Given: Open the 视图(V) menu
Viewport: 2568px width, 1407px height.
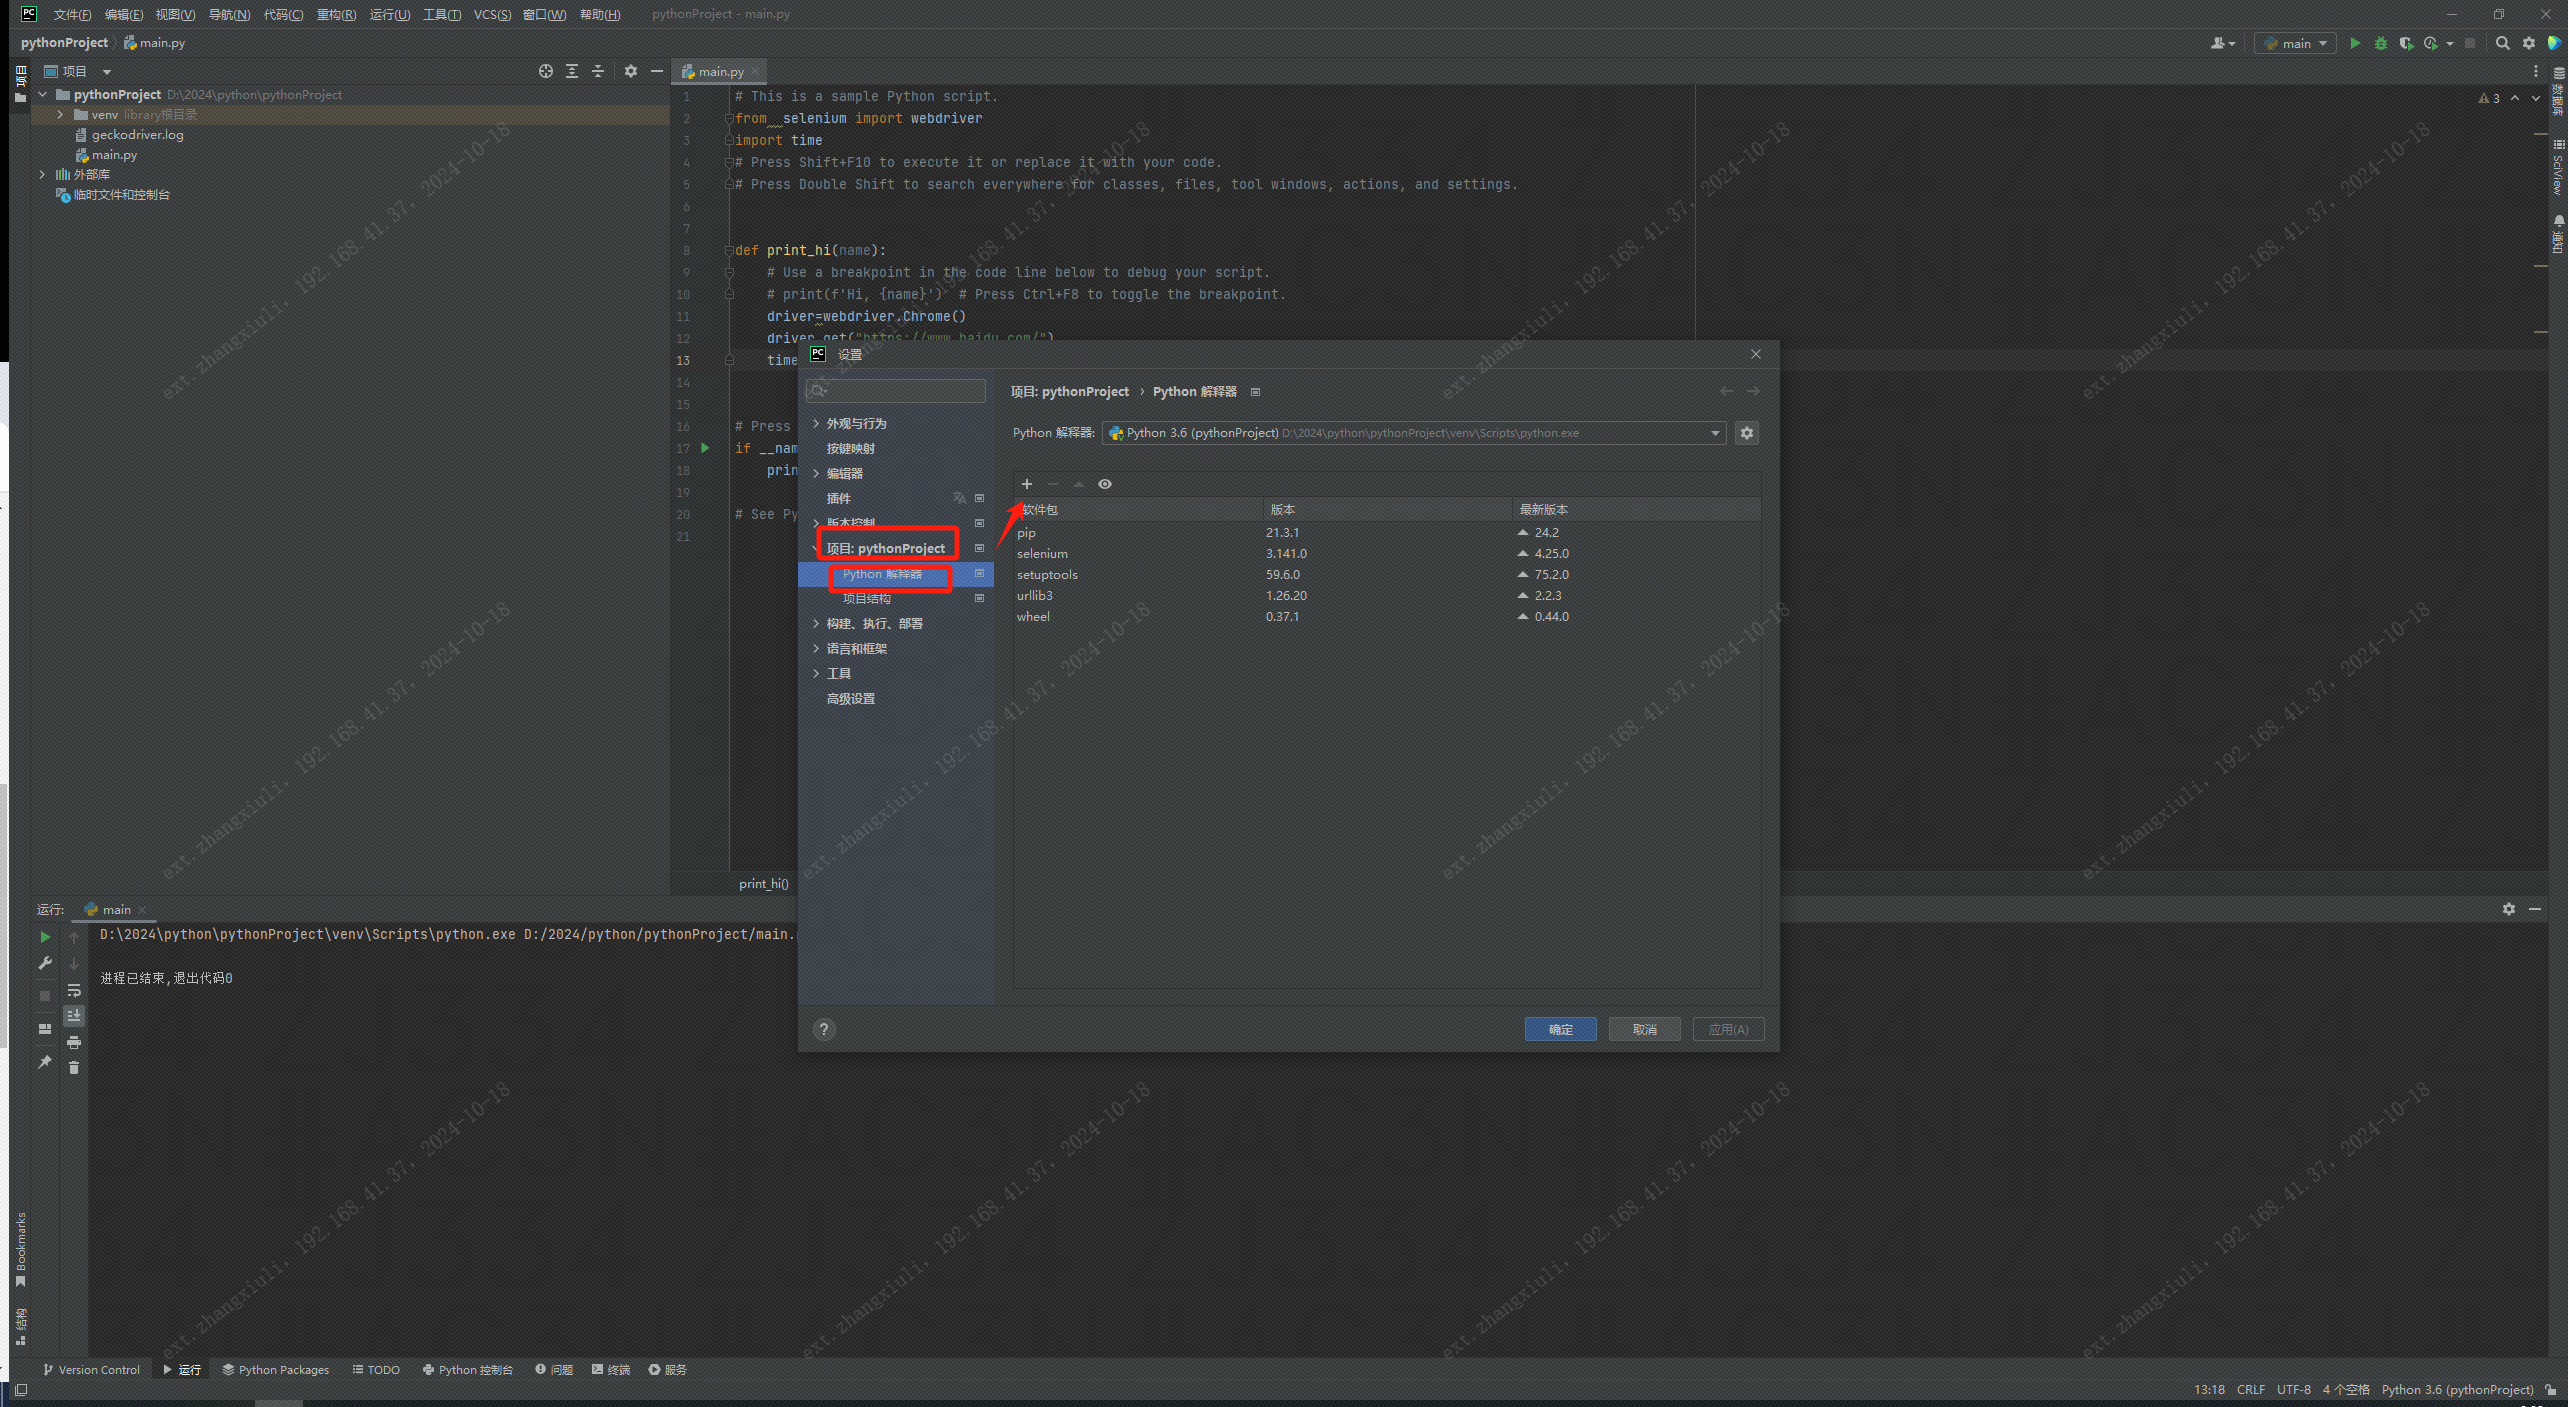Looking at the screenshot, I should click(x=175, y=14).
